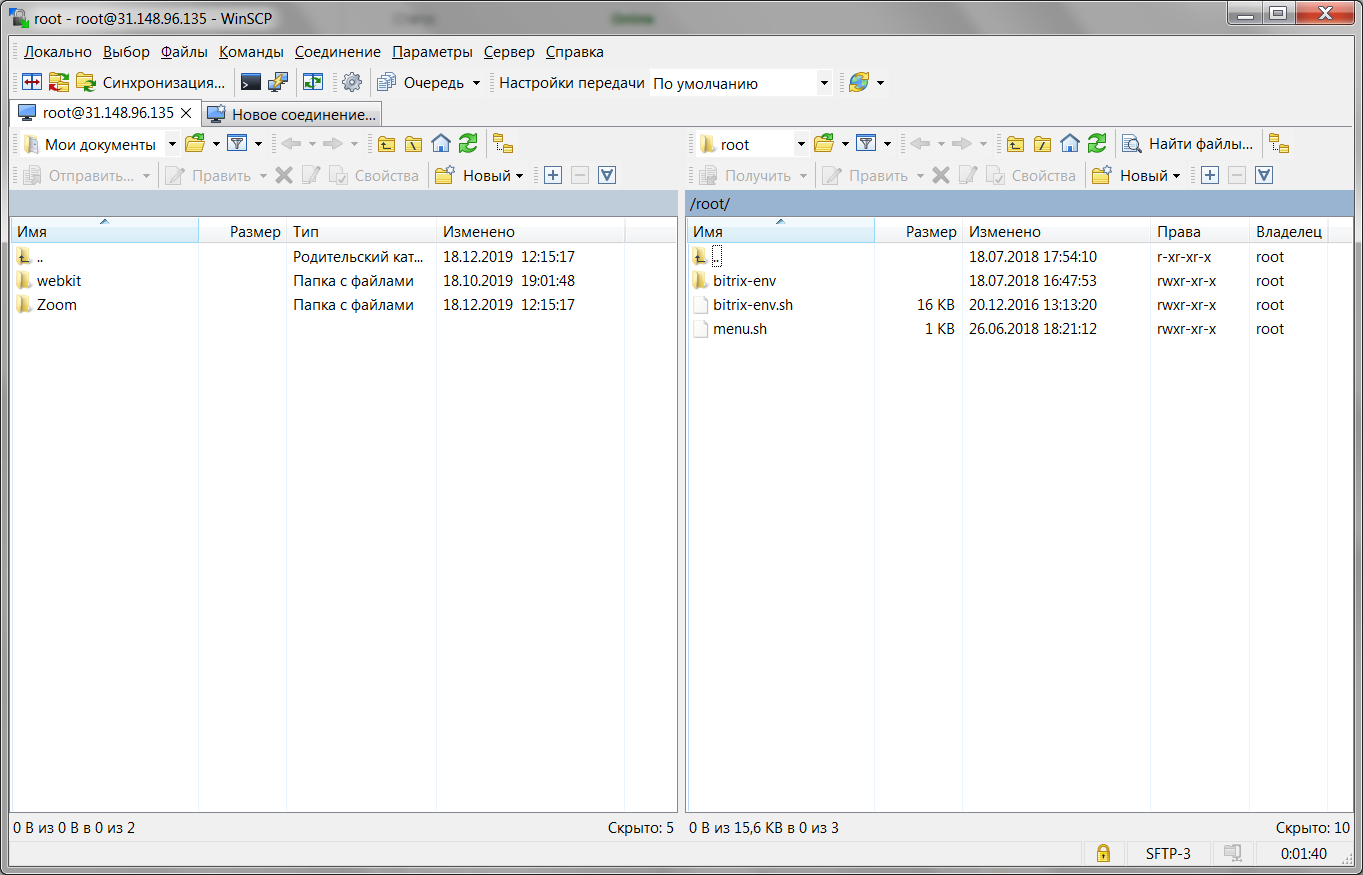Click the local select filter icon
The width and height of the screenshot is (1363, 875).
[x=606, y=175]
